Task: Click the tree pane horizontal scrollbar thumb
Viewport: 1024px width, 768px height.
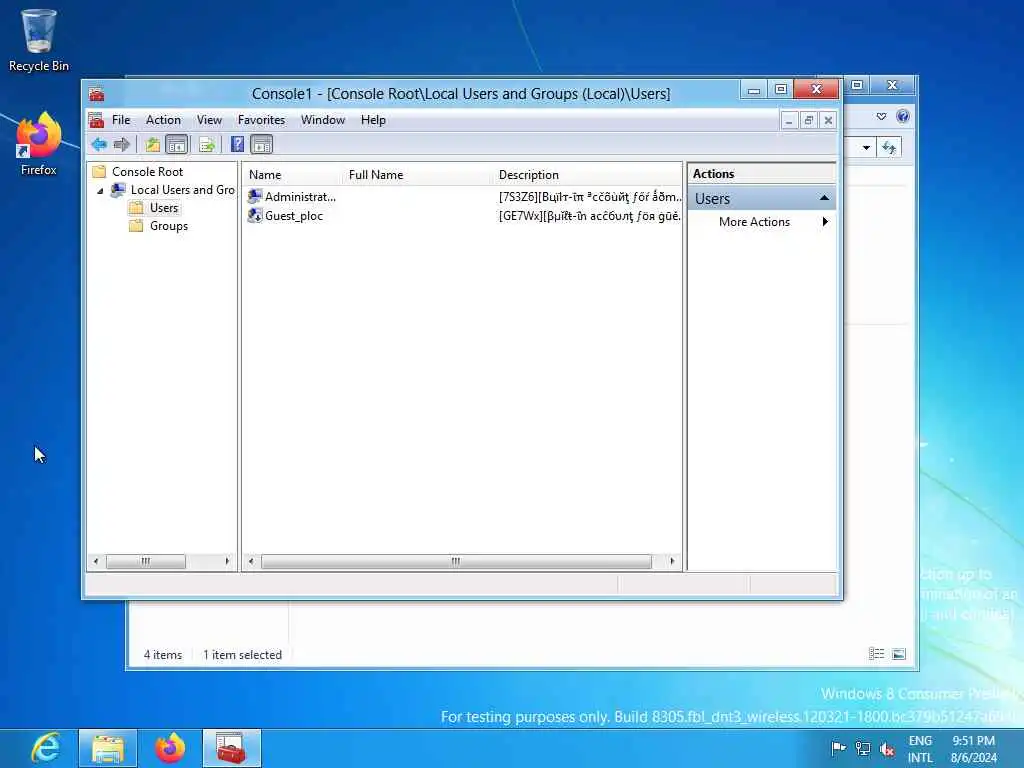Action: click(x=146, y=562)
